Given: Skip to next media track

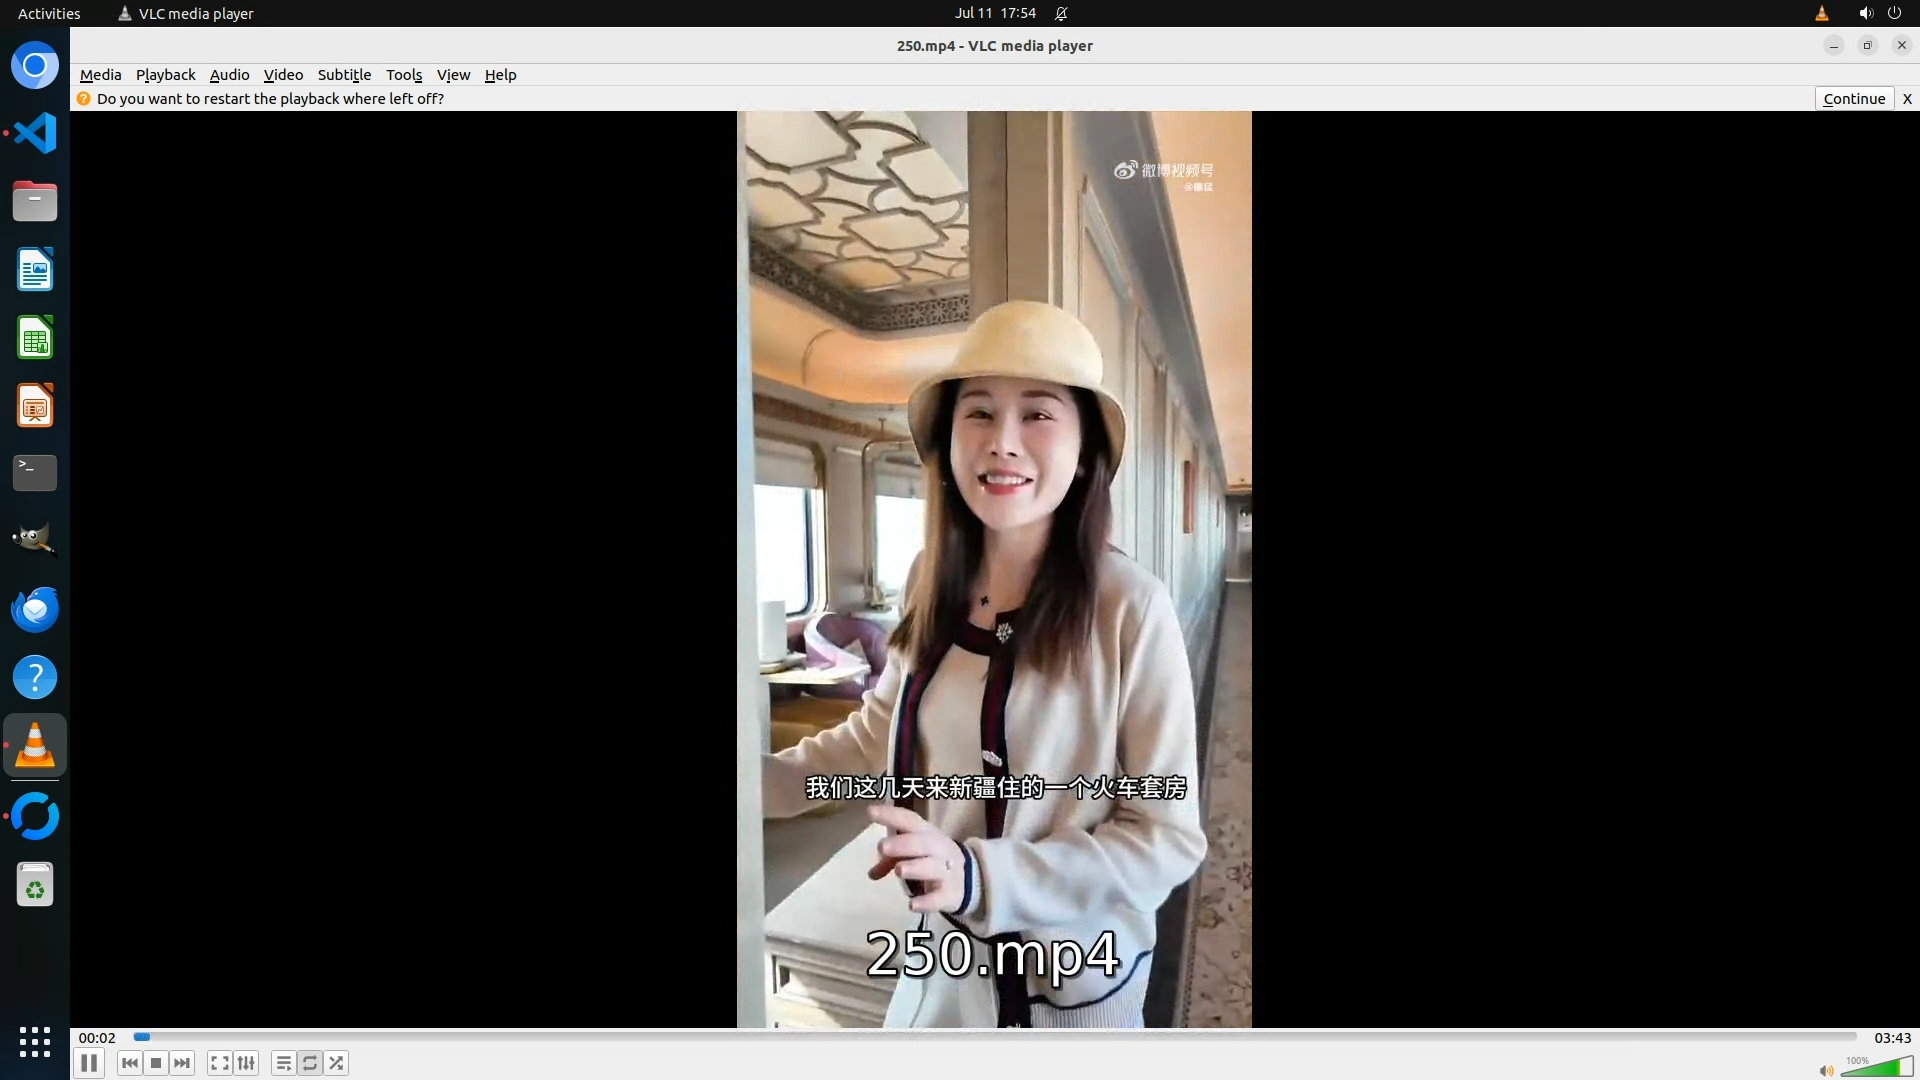Looking at the screenshot, I should point(182,1063).
